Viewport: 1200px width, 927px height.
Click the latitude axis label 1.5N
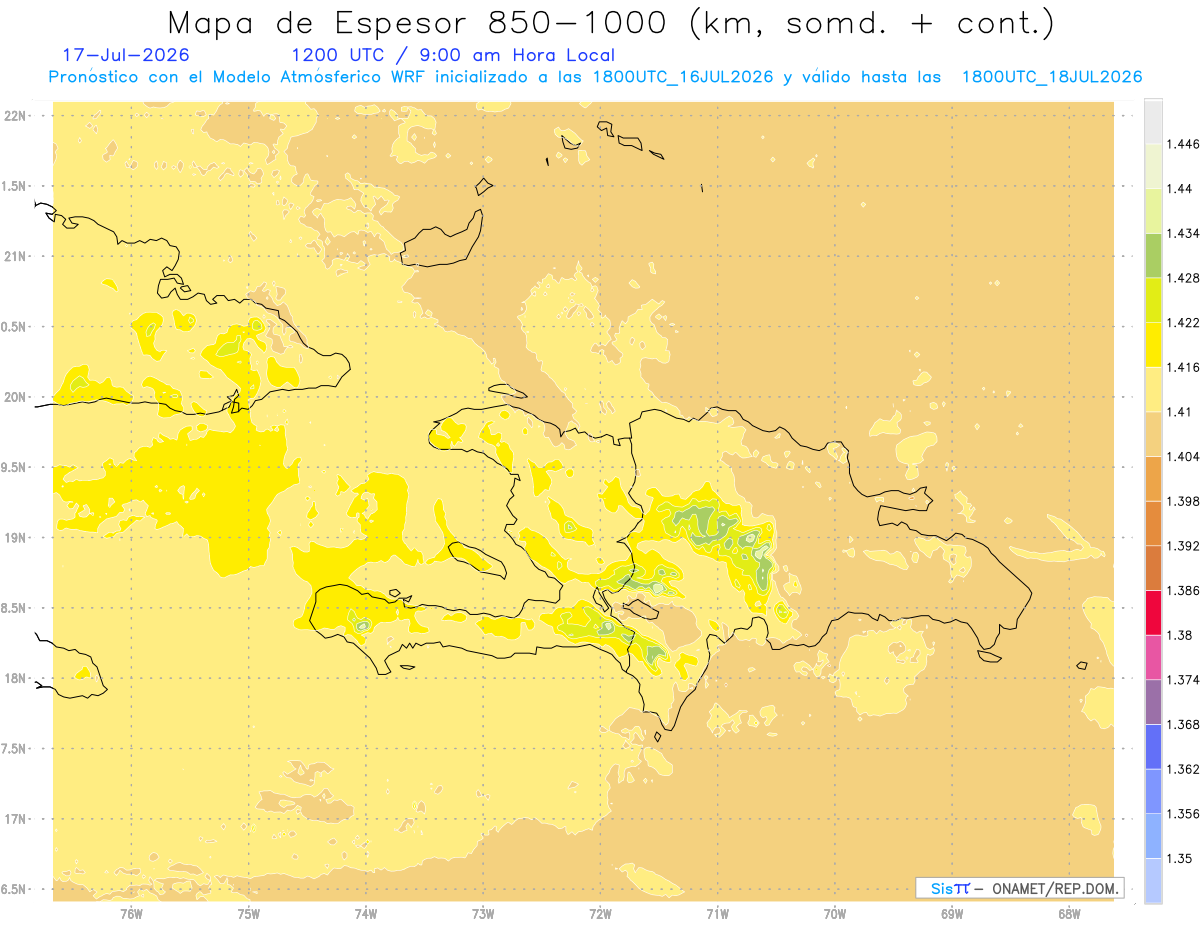pyautogui.click(x=14, y=186)
